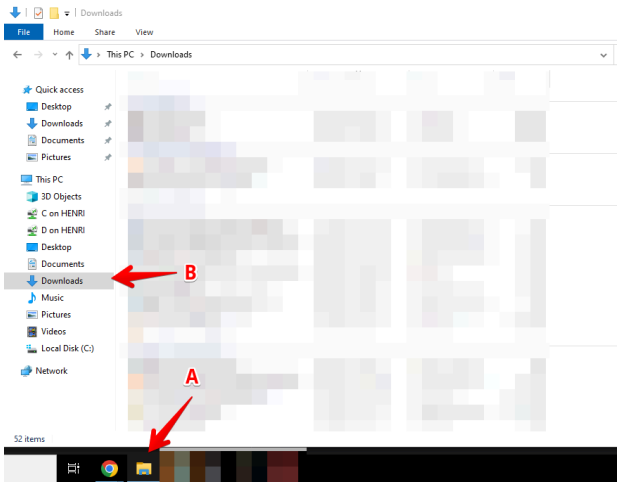Click the Properties icon in the title bar
621x483 pixels.
pyautogui.click(x=38, y=13)
